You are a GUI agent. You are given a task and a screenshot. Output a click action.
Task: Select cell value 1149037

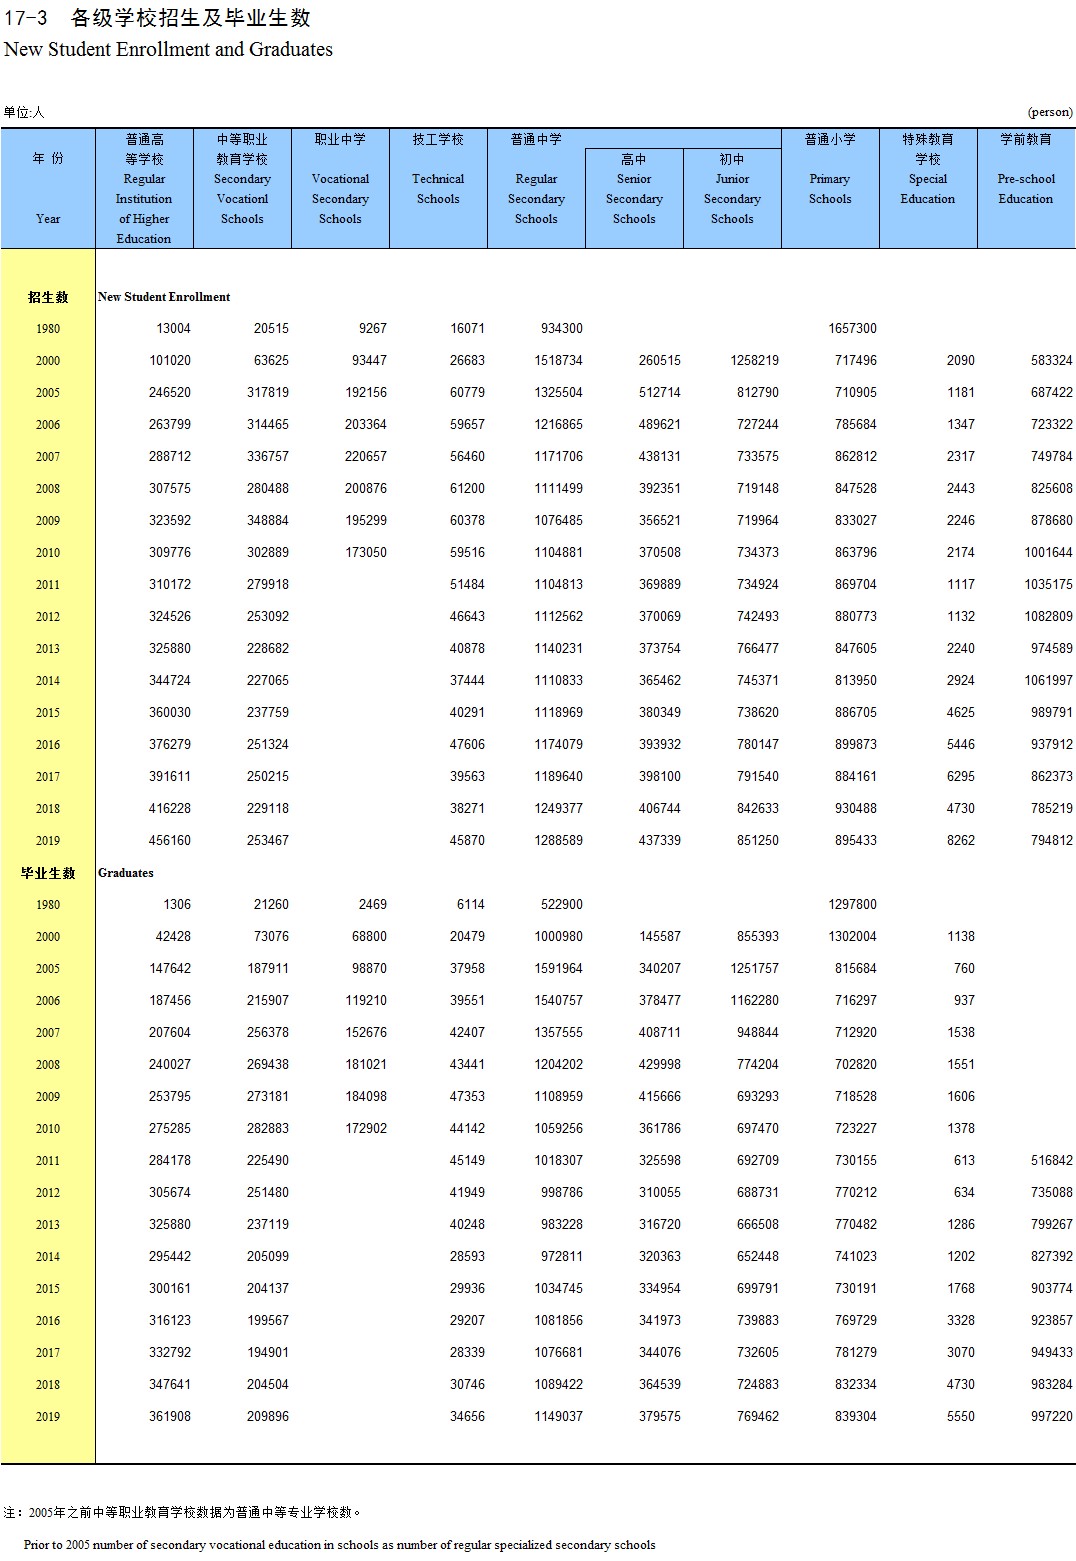558,1417
